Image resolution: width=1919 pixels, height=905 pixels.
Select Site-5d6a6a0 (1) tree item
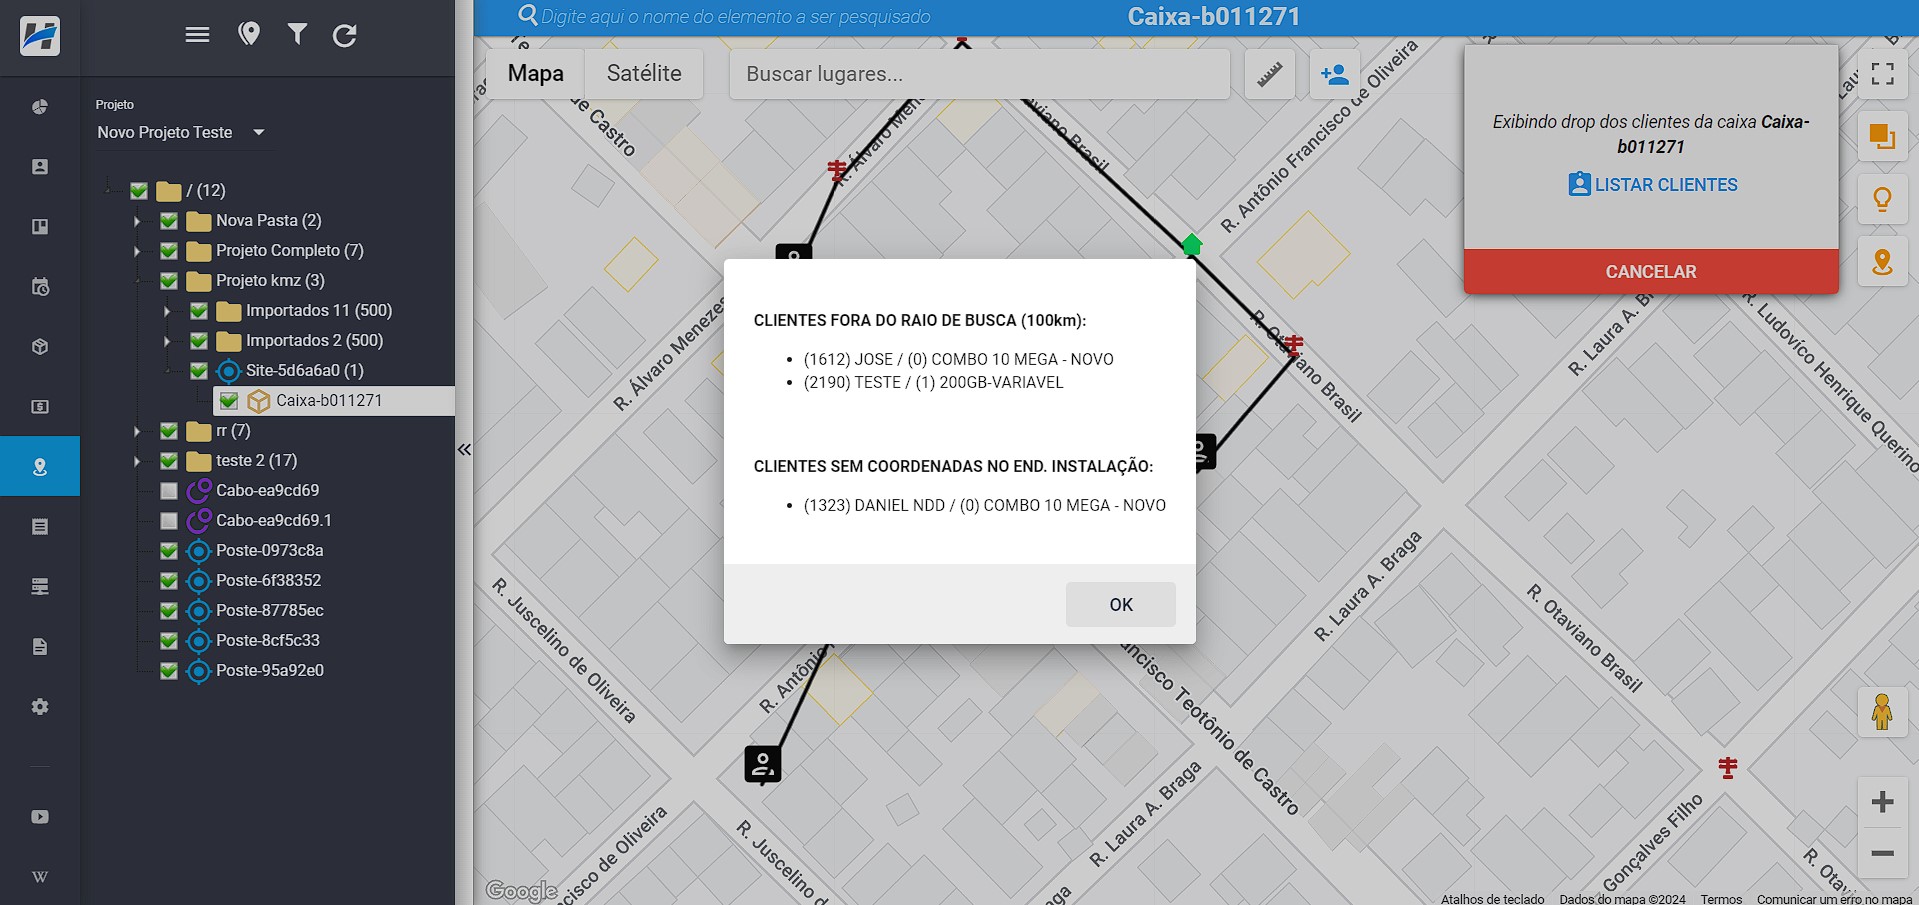[305, 370]
